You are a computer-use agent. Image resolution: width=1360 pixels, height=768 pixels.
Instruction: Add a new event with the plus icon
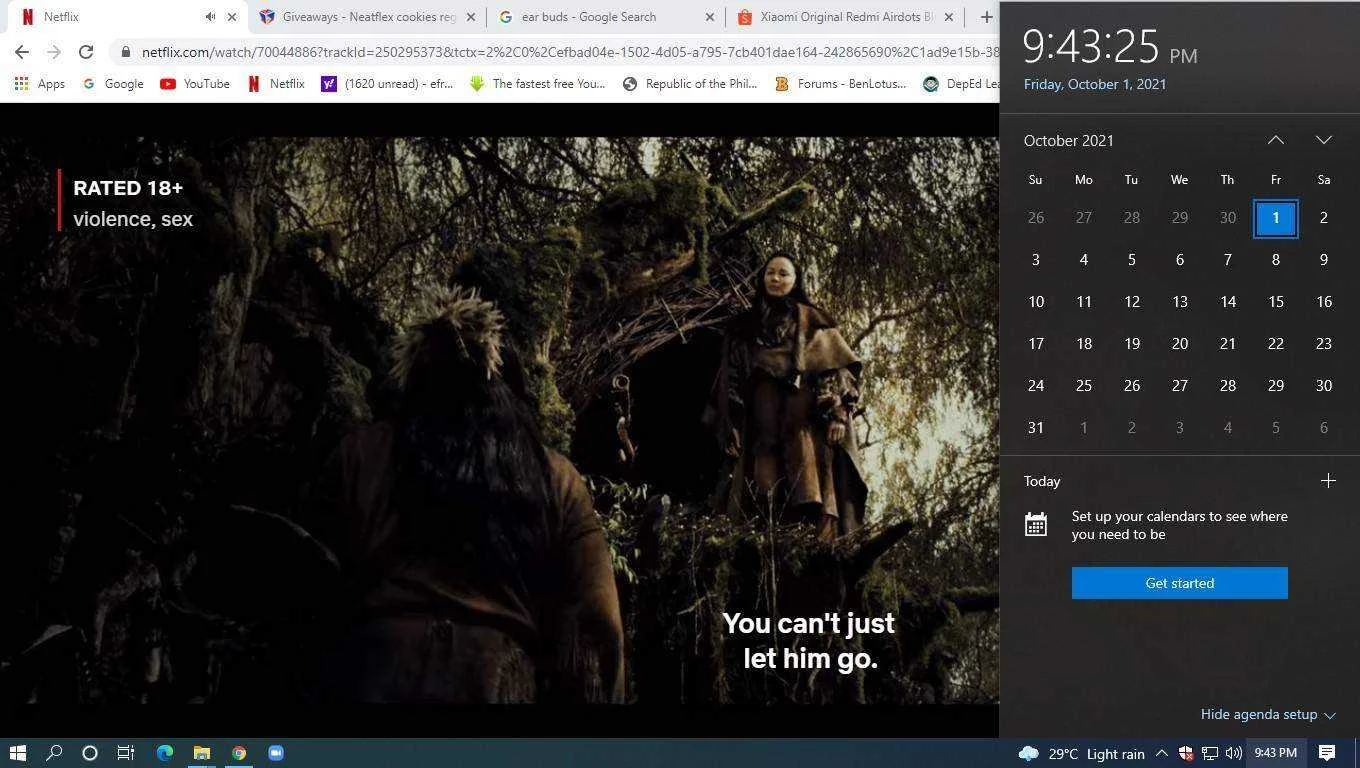[1328, 481]
